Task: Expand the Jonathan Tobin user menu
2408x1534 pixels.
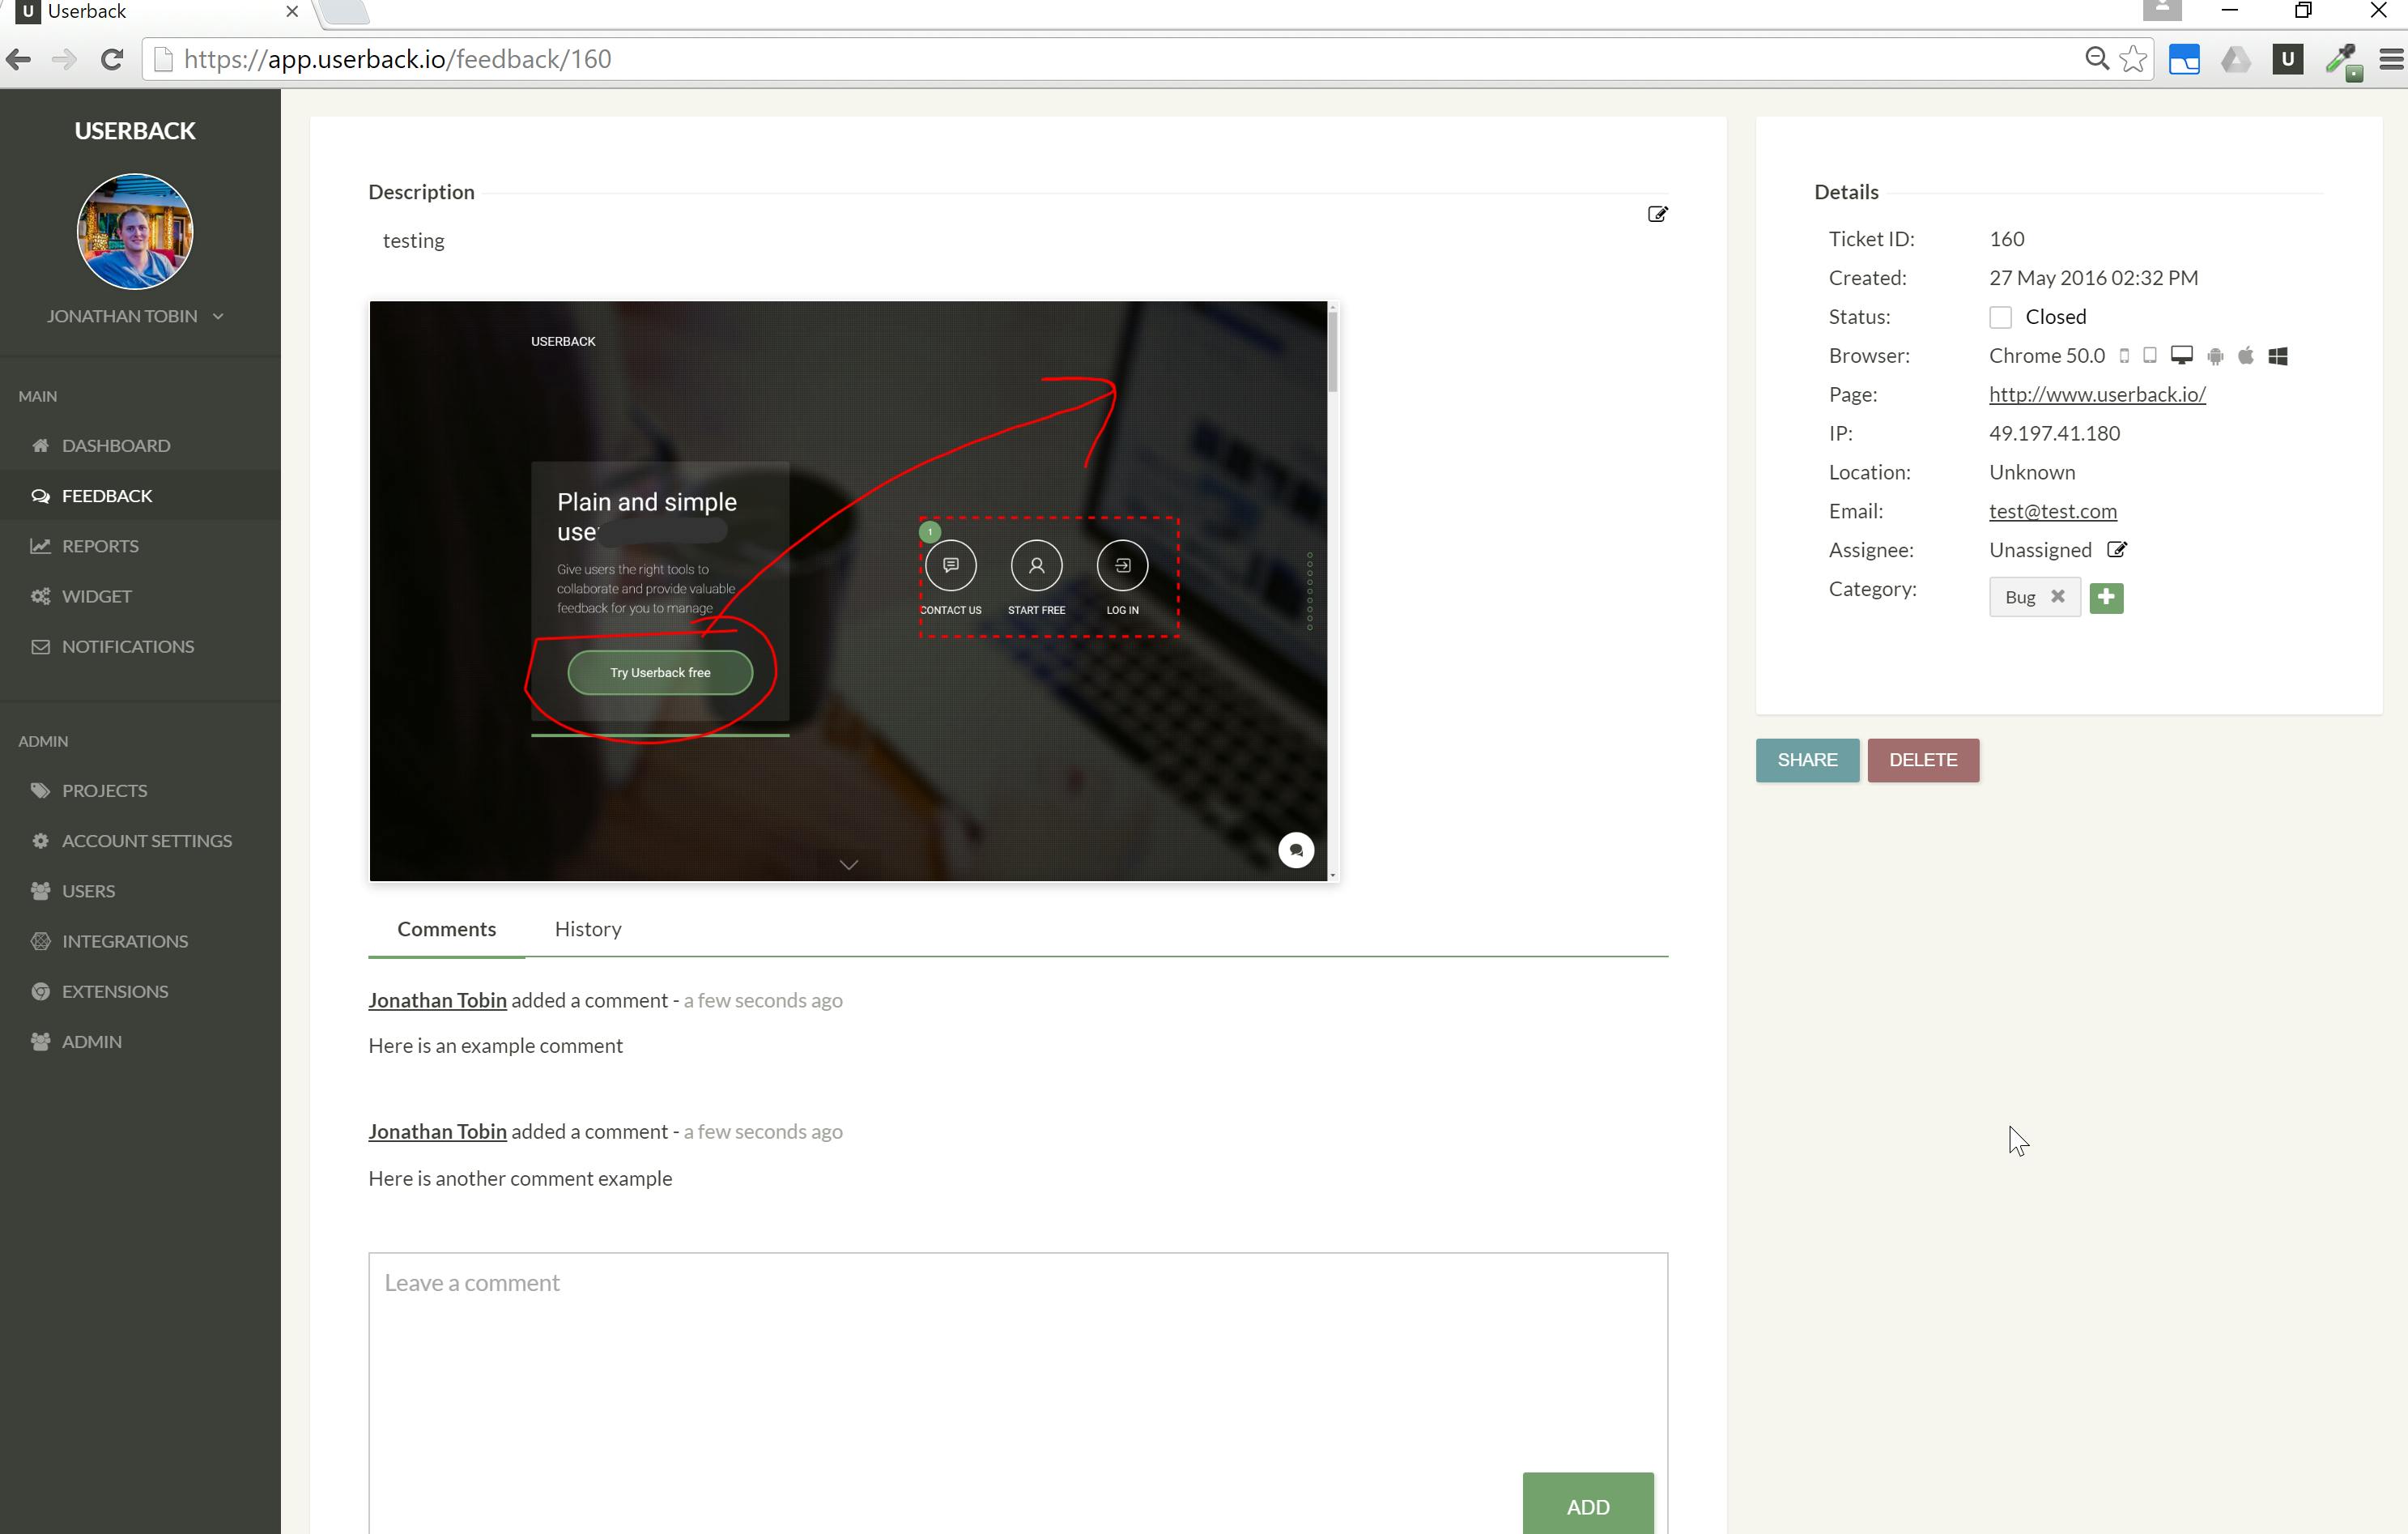Action: [x=135, y=316]
